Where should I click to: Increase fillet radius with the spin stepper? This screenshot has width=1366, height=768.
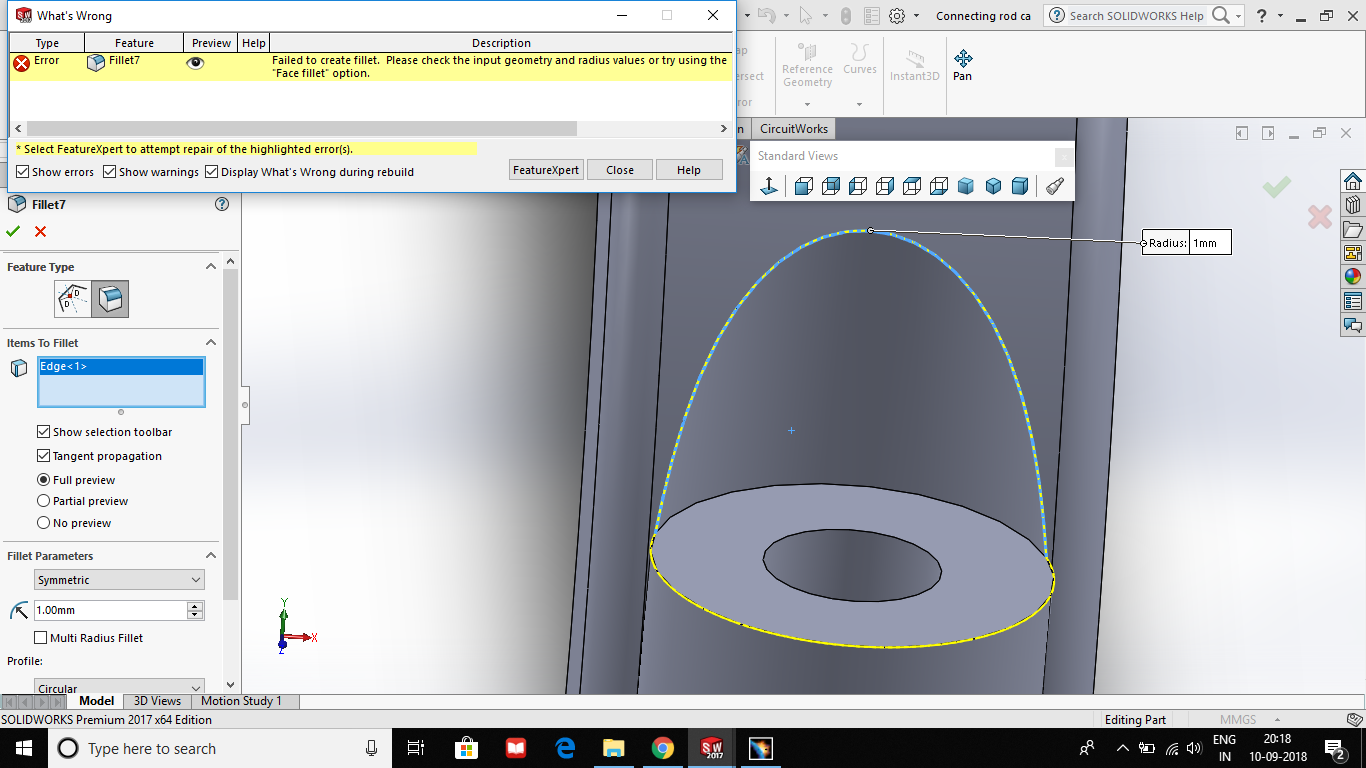pyautogui.click(x=195, y=604)
